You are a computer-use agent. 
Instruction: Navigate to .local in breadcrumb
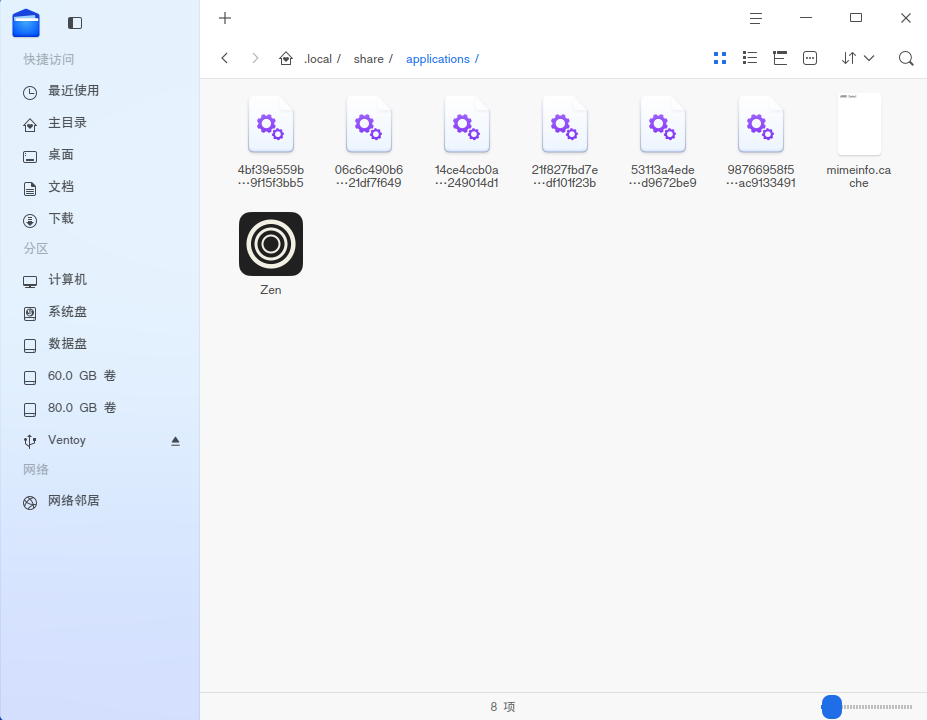318,59
